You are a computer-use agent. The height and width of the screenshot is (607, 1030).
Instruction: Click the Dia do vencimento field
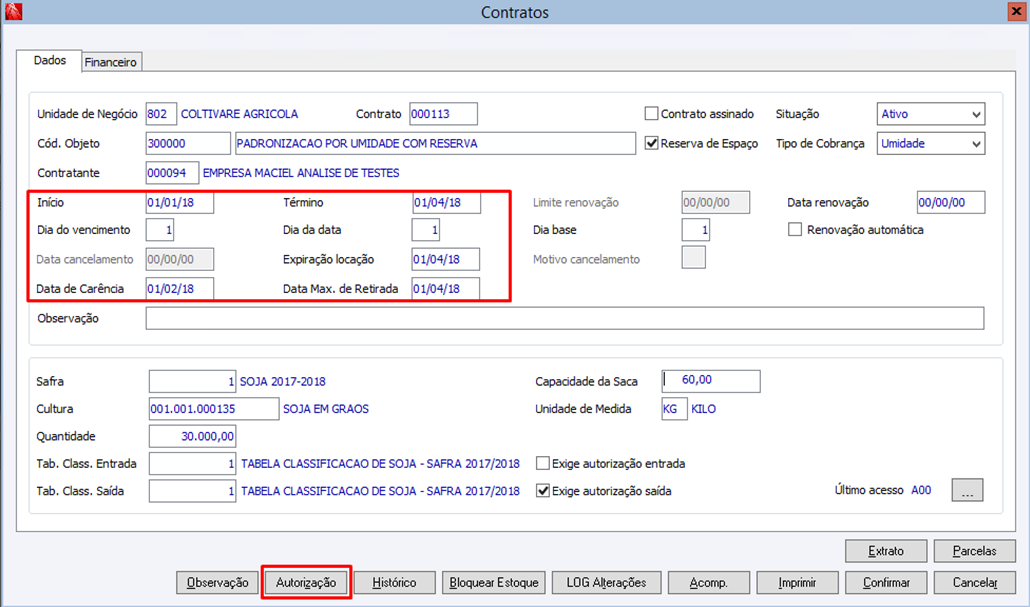160,230
